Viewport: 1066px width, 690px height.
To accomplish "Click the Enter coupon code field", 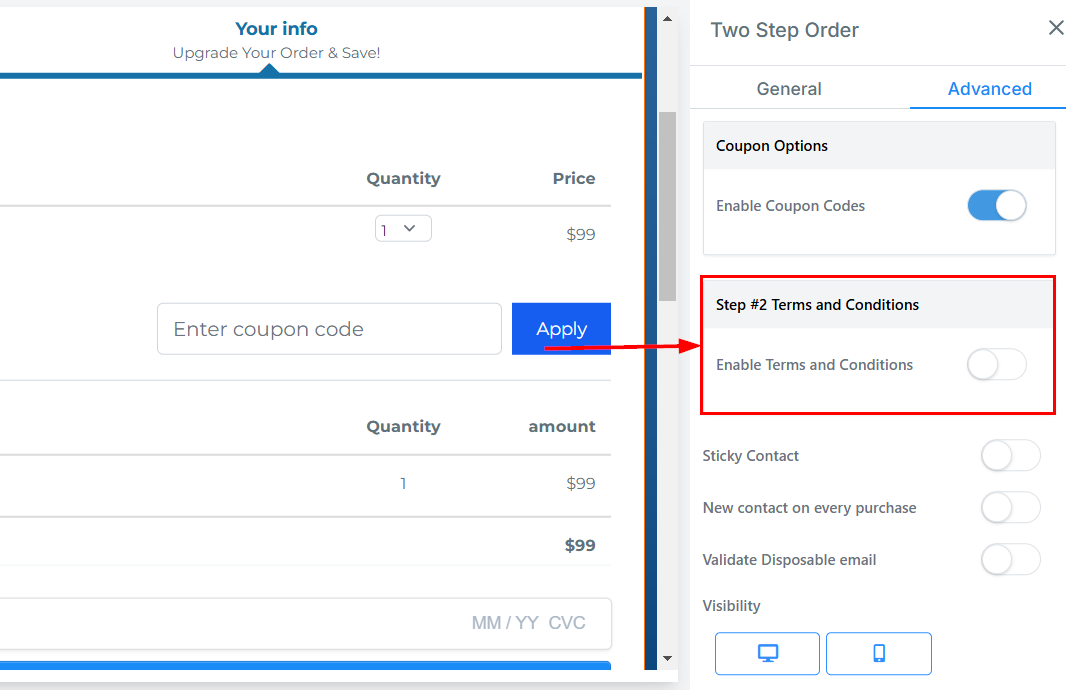I will pos(329,329).
